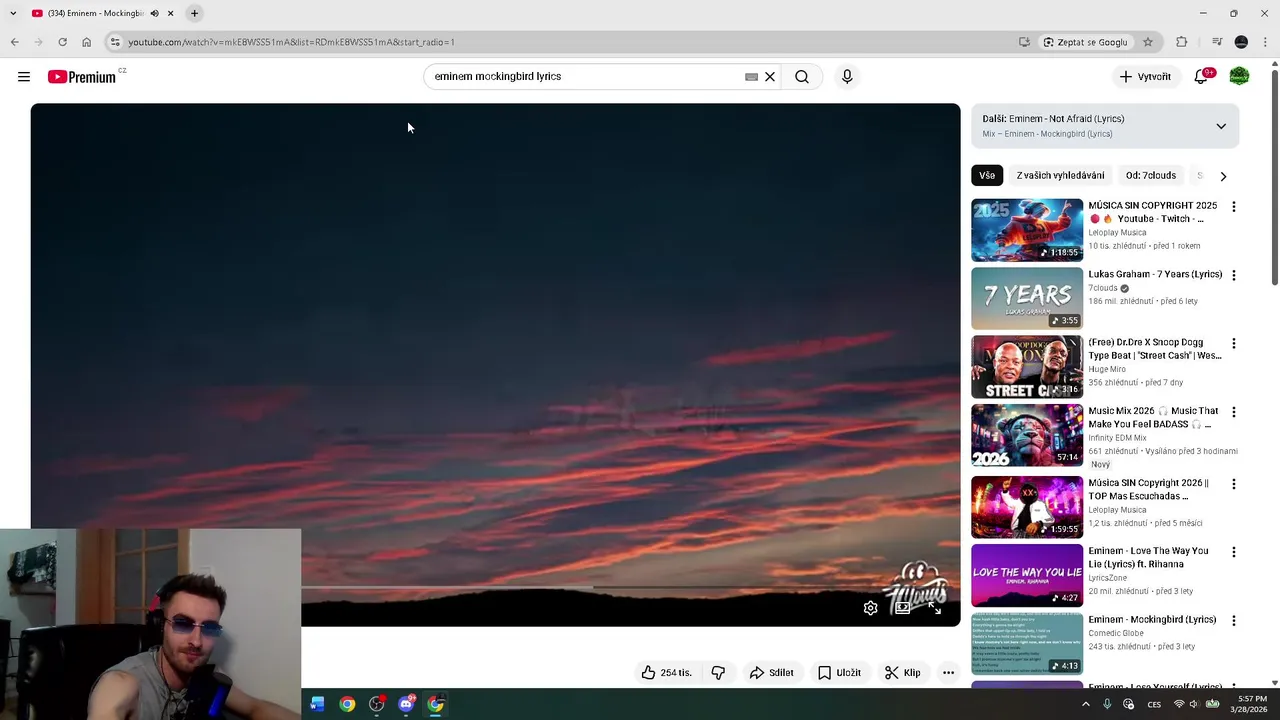Show hidden system tray icons
Image resolution: width=1280 pixels, height=720 pixels.
coord(1086,704)
